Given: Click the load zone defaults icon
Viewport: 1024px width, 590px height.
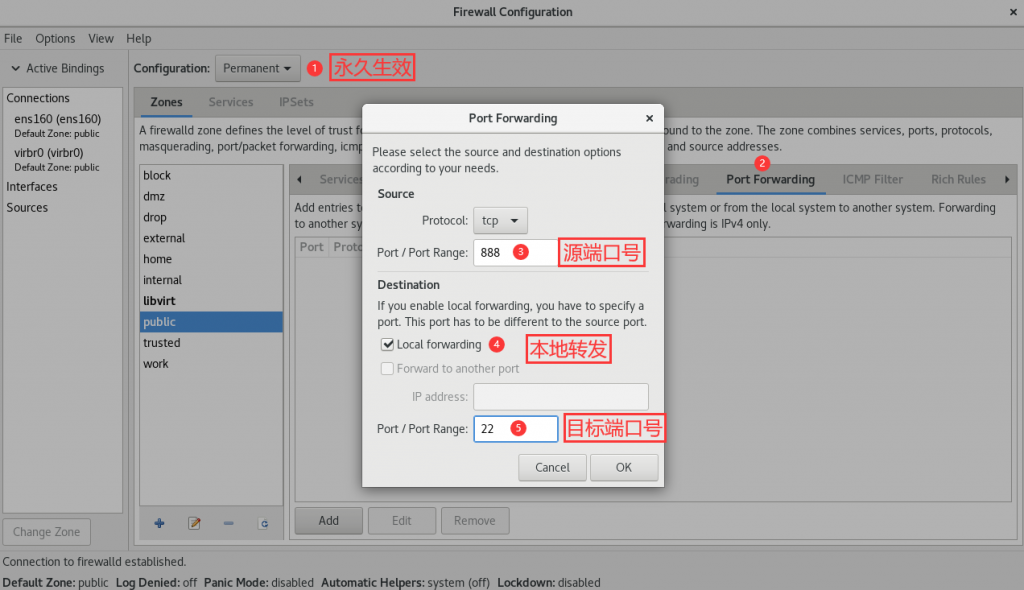Looking at the screenshot, I should point(263,523).
